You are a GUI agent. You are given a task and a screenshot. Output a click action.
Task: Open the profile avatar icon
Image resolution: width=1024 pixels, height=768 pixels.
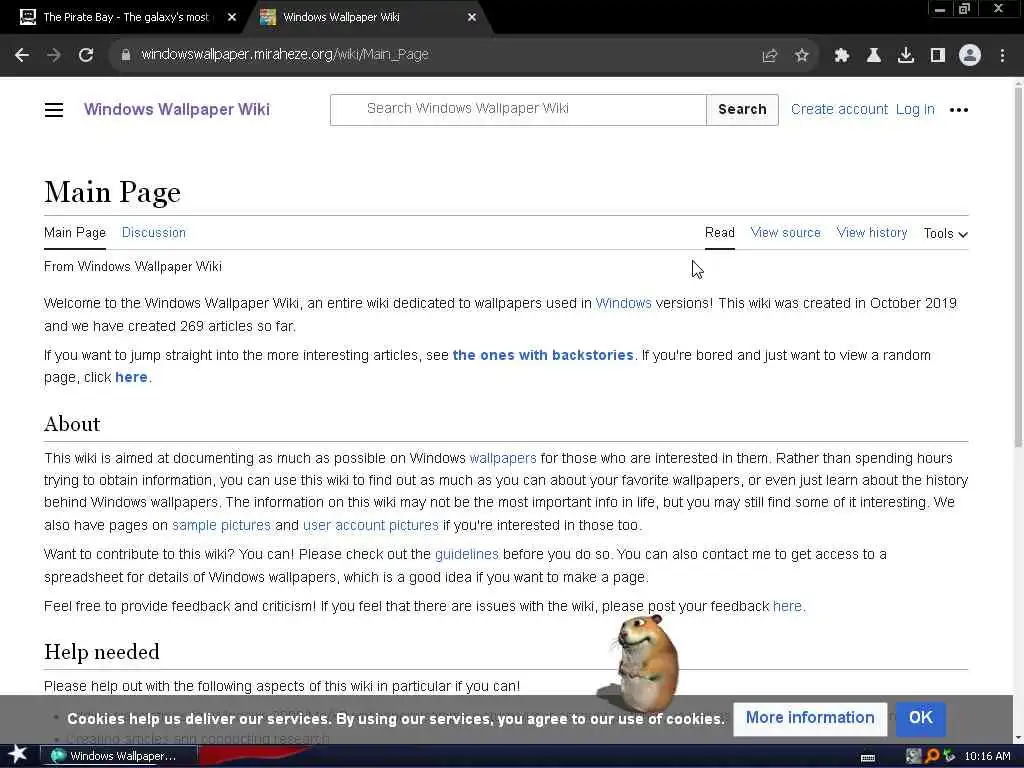pyautogui.click(x=970, y=56)
